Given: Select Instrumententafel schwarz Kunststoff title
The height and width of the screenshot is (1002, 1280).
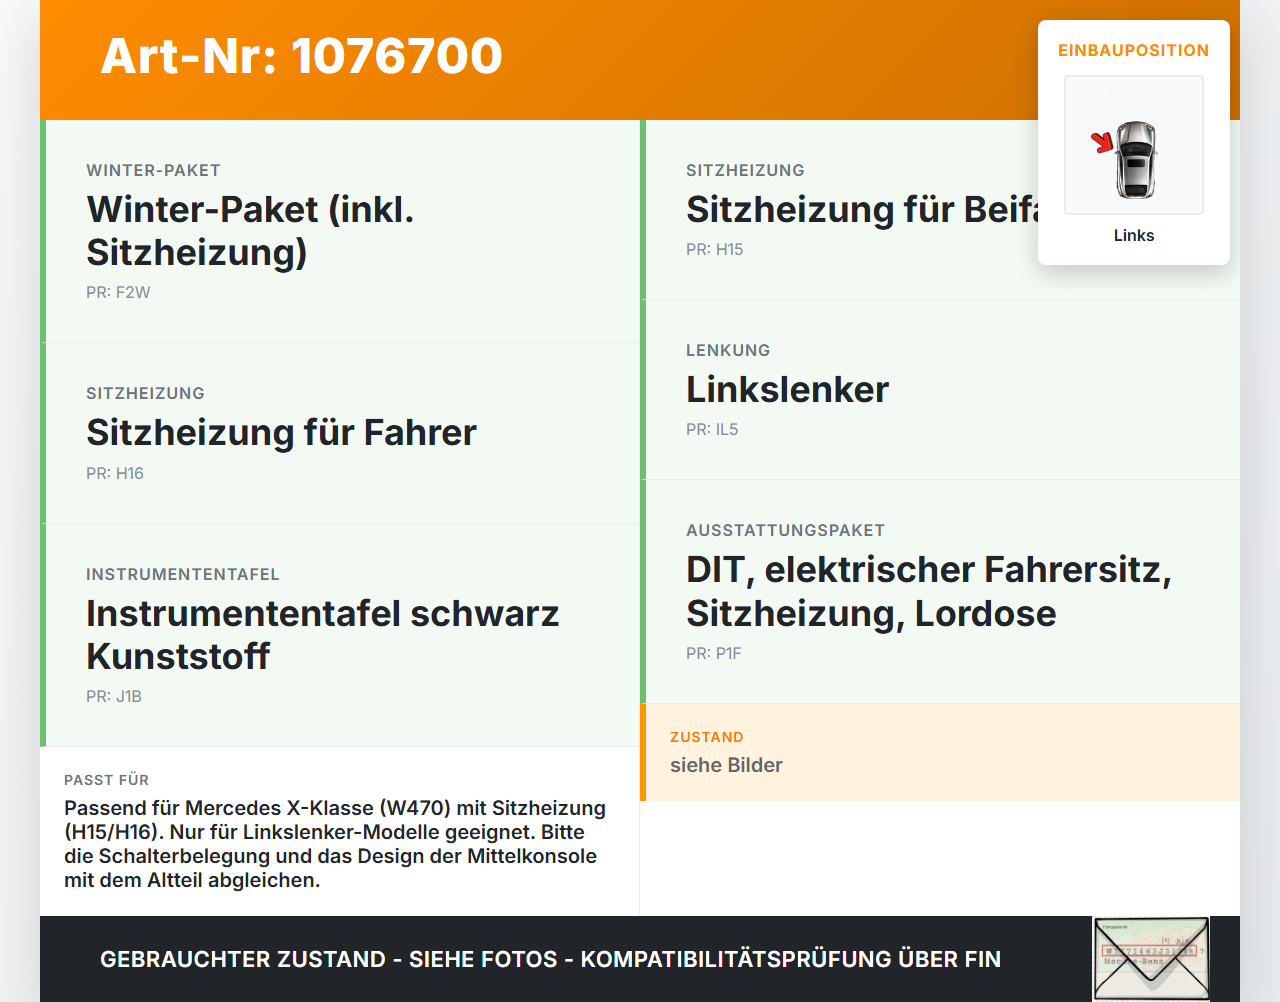Looking at the screenshot, I should [x=322, y=634].
